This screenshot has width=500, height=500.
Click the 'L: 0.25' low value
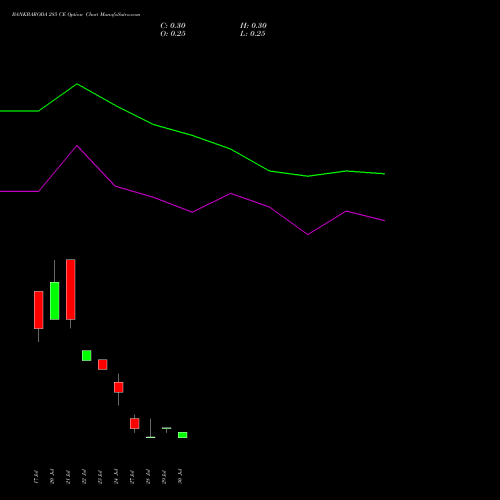coord(253,34)
